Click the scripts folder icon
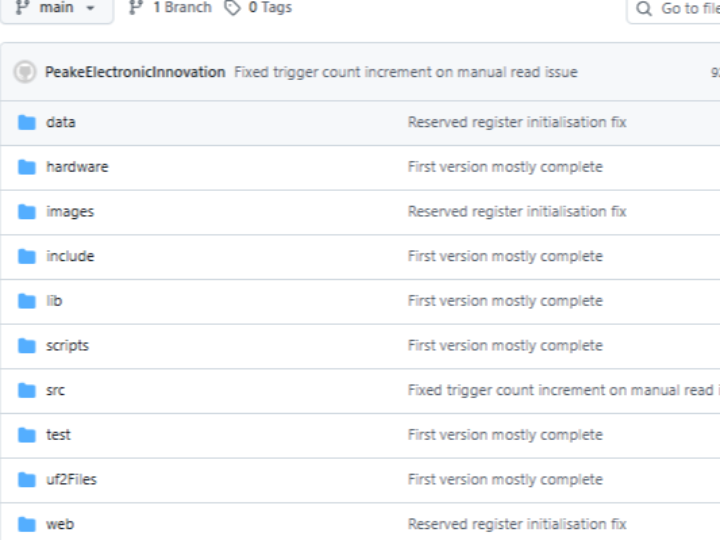Image resolution: width=720 pixels, height=540 pixels. tap(27, 346)
